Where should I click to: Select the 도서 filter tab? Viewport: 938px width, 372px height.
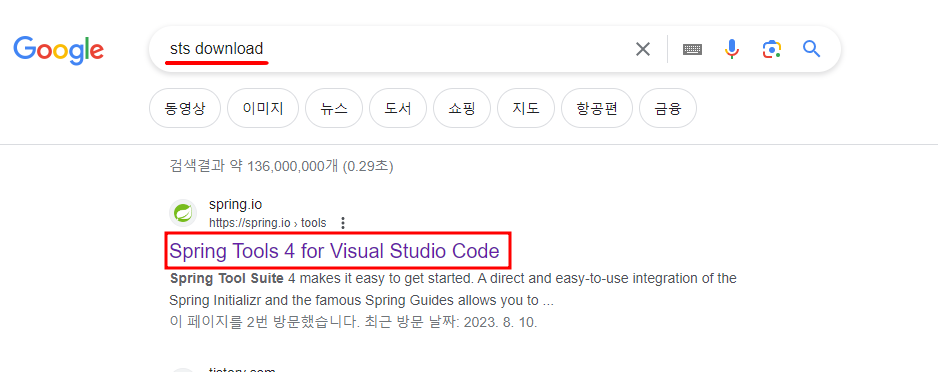click(x=398, y=108)
